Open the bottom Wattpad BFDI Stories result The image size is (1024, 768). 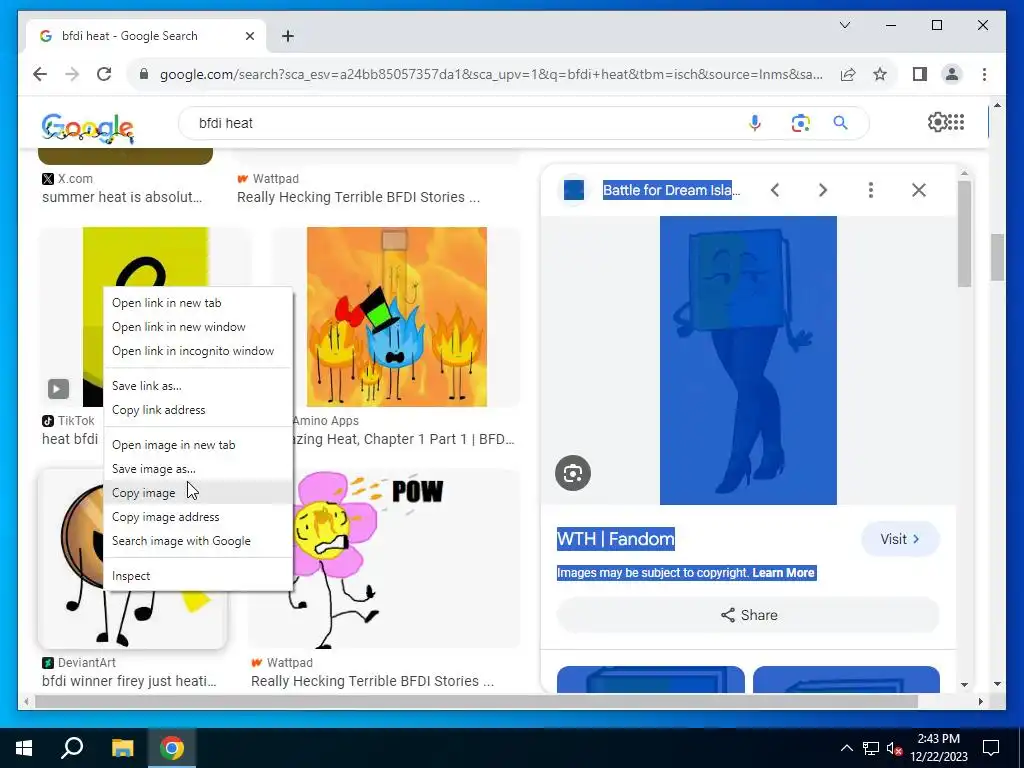point(372,681)
